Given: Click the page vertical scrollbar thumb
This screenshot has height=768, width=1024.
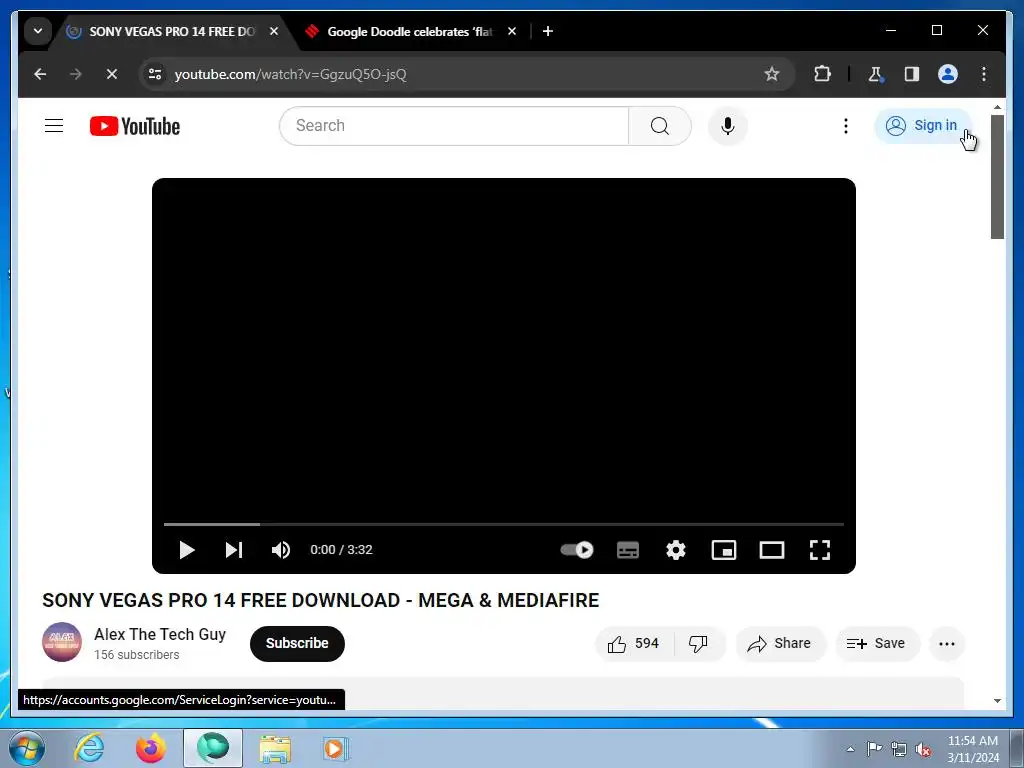Looking at the screenshot, I should click(997, 177).
